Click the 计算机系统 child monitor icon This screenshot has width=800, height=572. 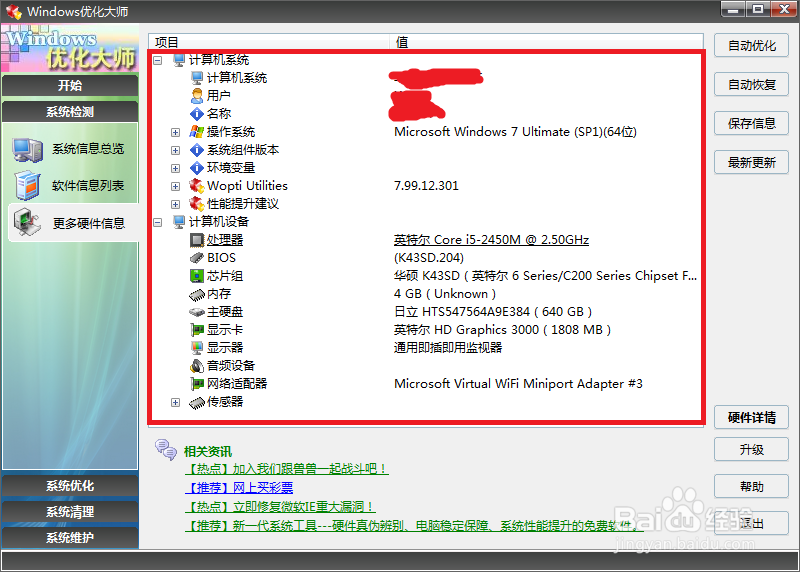(x=197, y=78)
